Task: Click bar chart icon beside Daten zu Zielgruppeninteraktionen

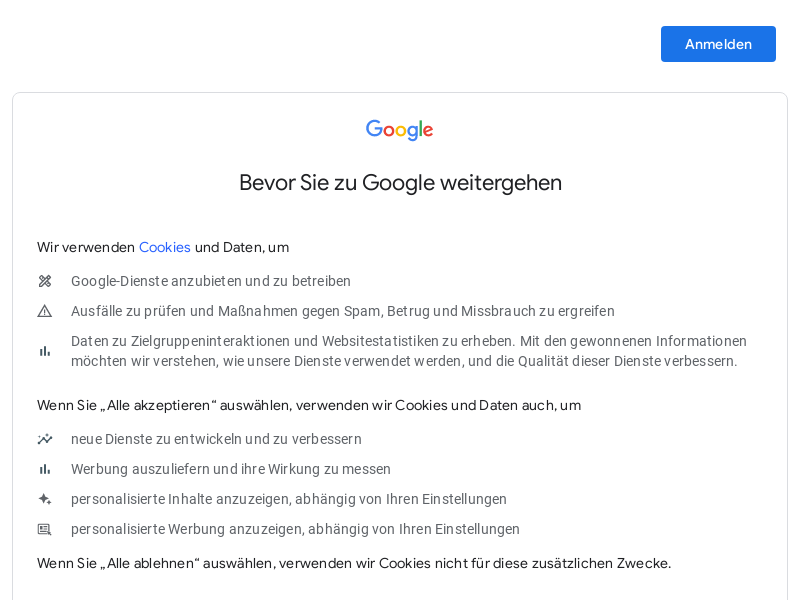Action: coord(45,351)
